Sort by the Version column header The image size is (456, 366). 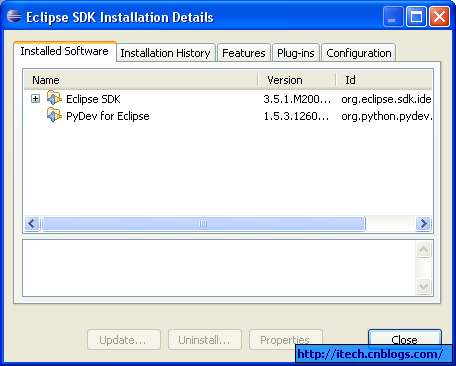click(296, 80)
